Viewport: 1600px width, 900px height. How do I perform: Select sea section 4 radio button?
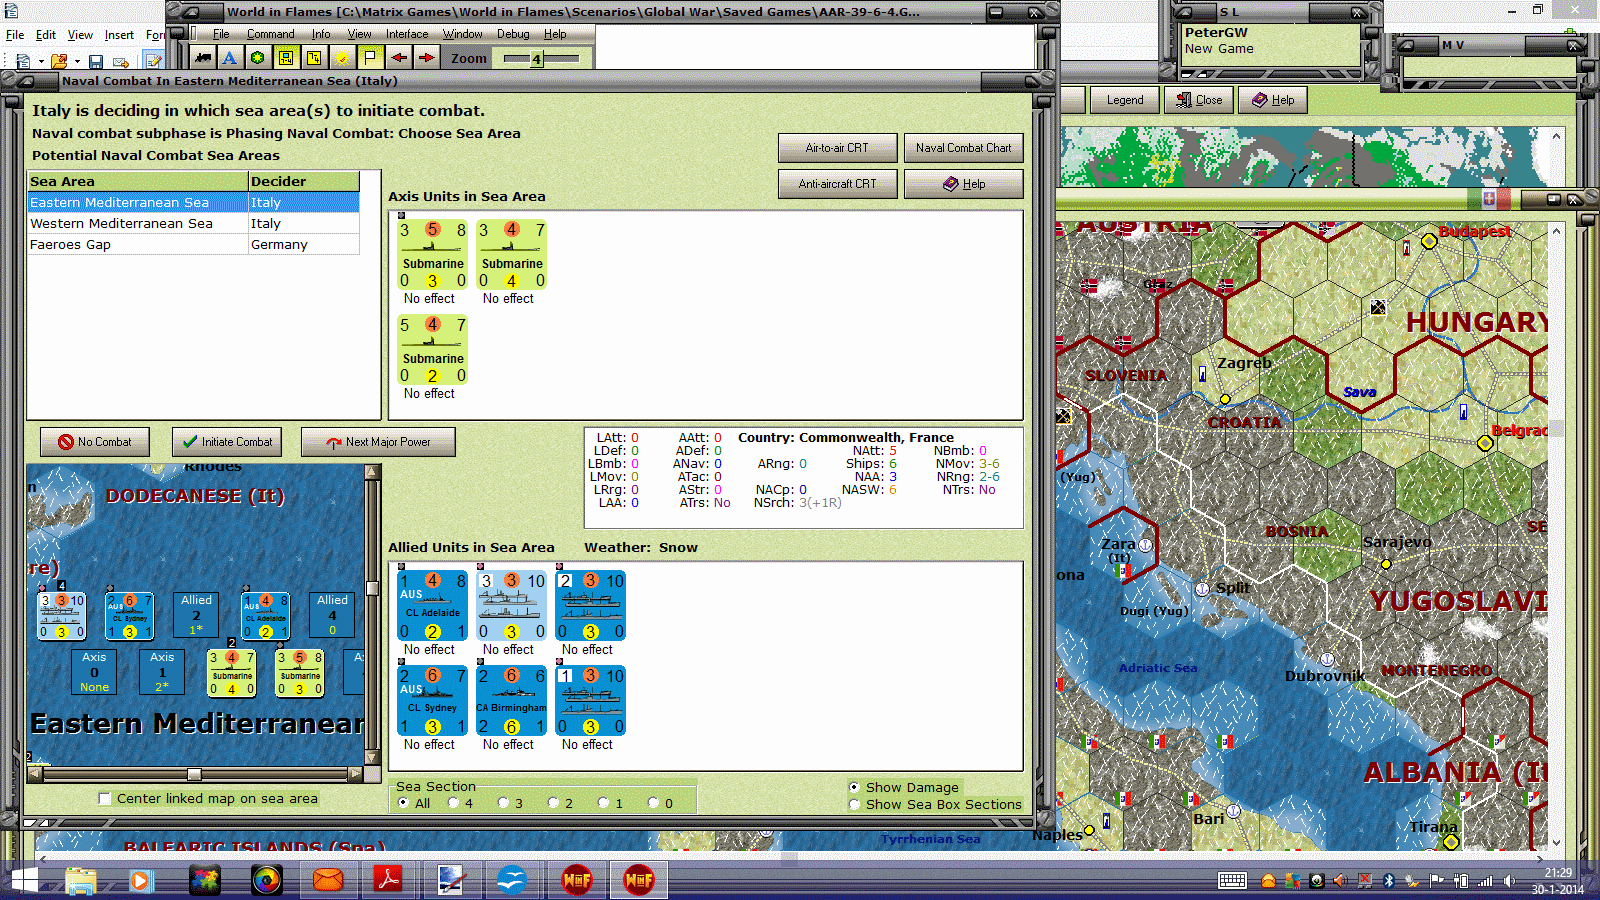tap(453, 803)
